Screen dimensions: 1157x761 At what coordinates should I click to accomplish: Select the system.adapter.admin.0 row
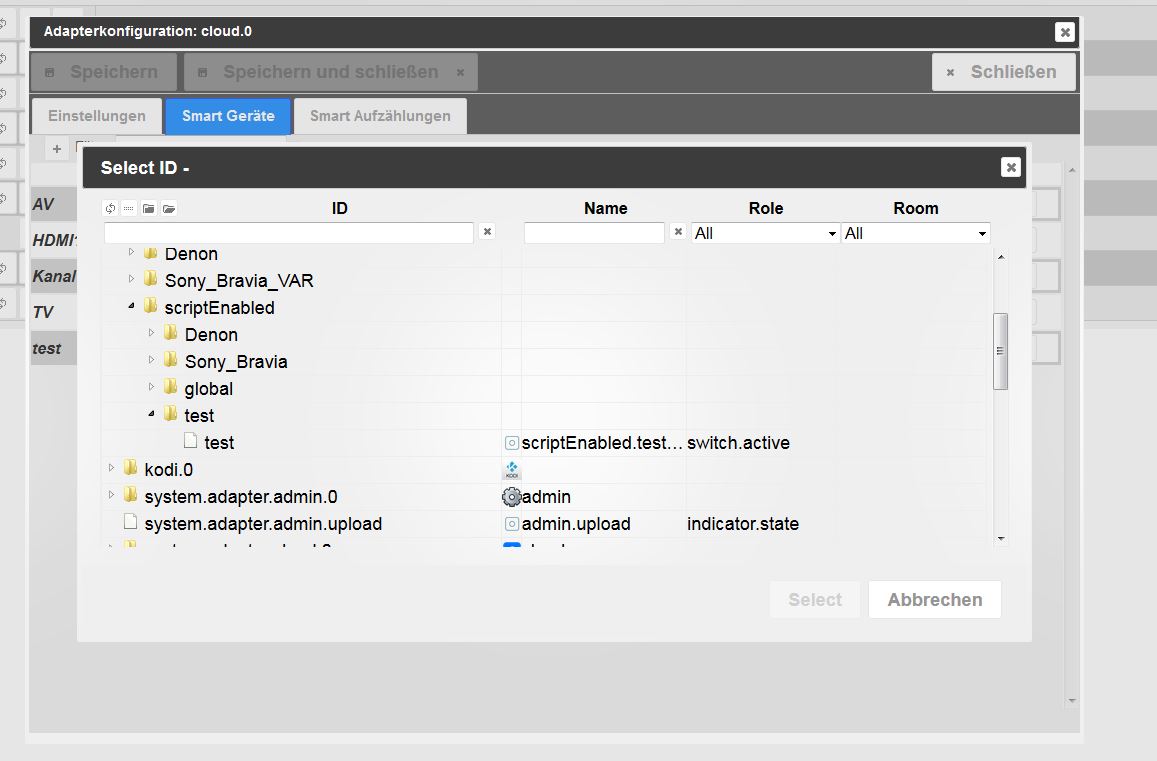pos(545,497)
